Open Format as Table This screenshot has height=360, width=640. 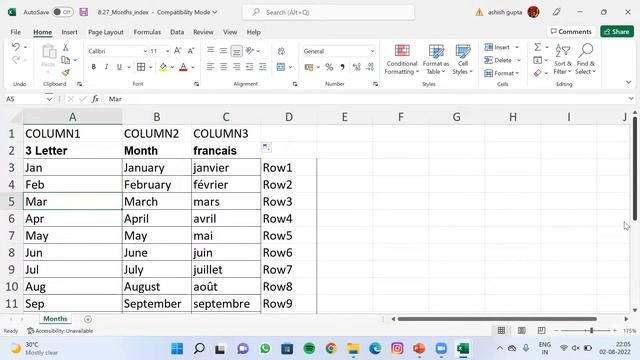click(436, 60)
